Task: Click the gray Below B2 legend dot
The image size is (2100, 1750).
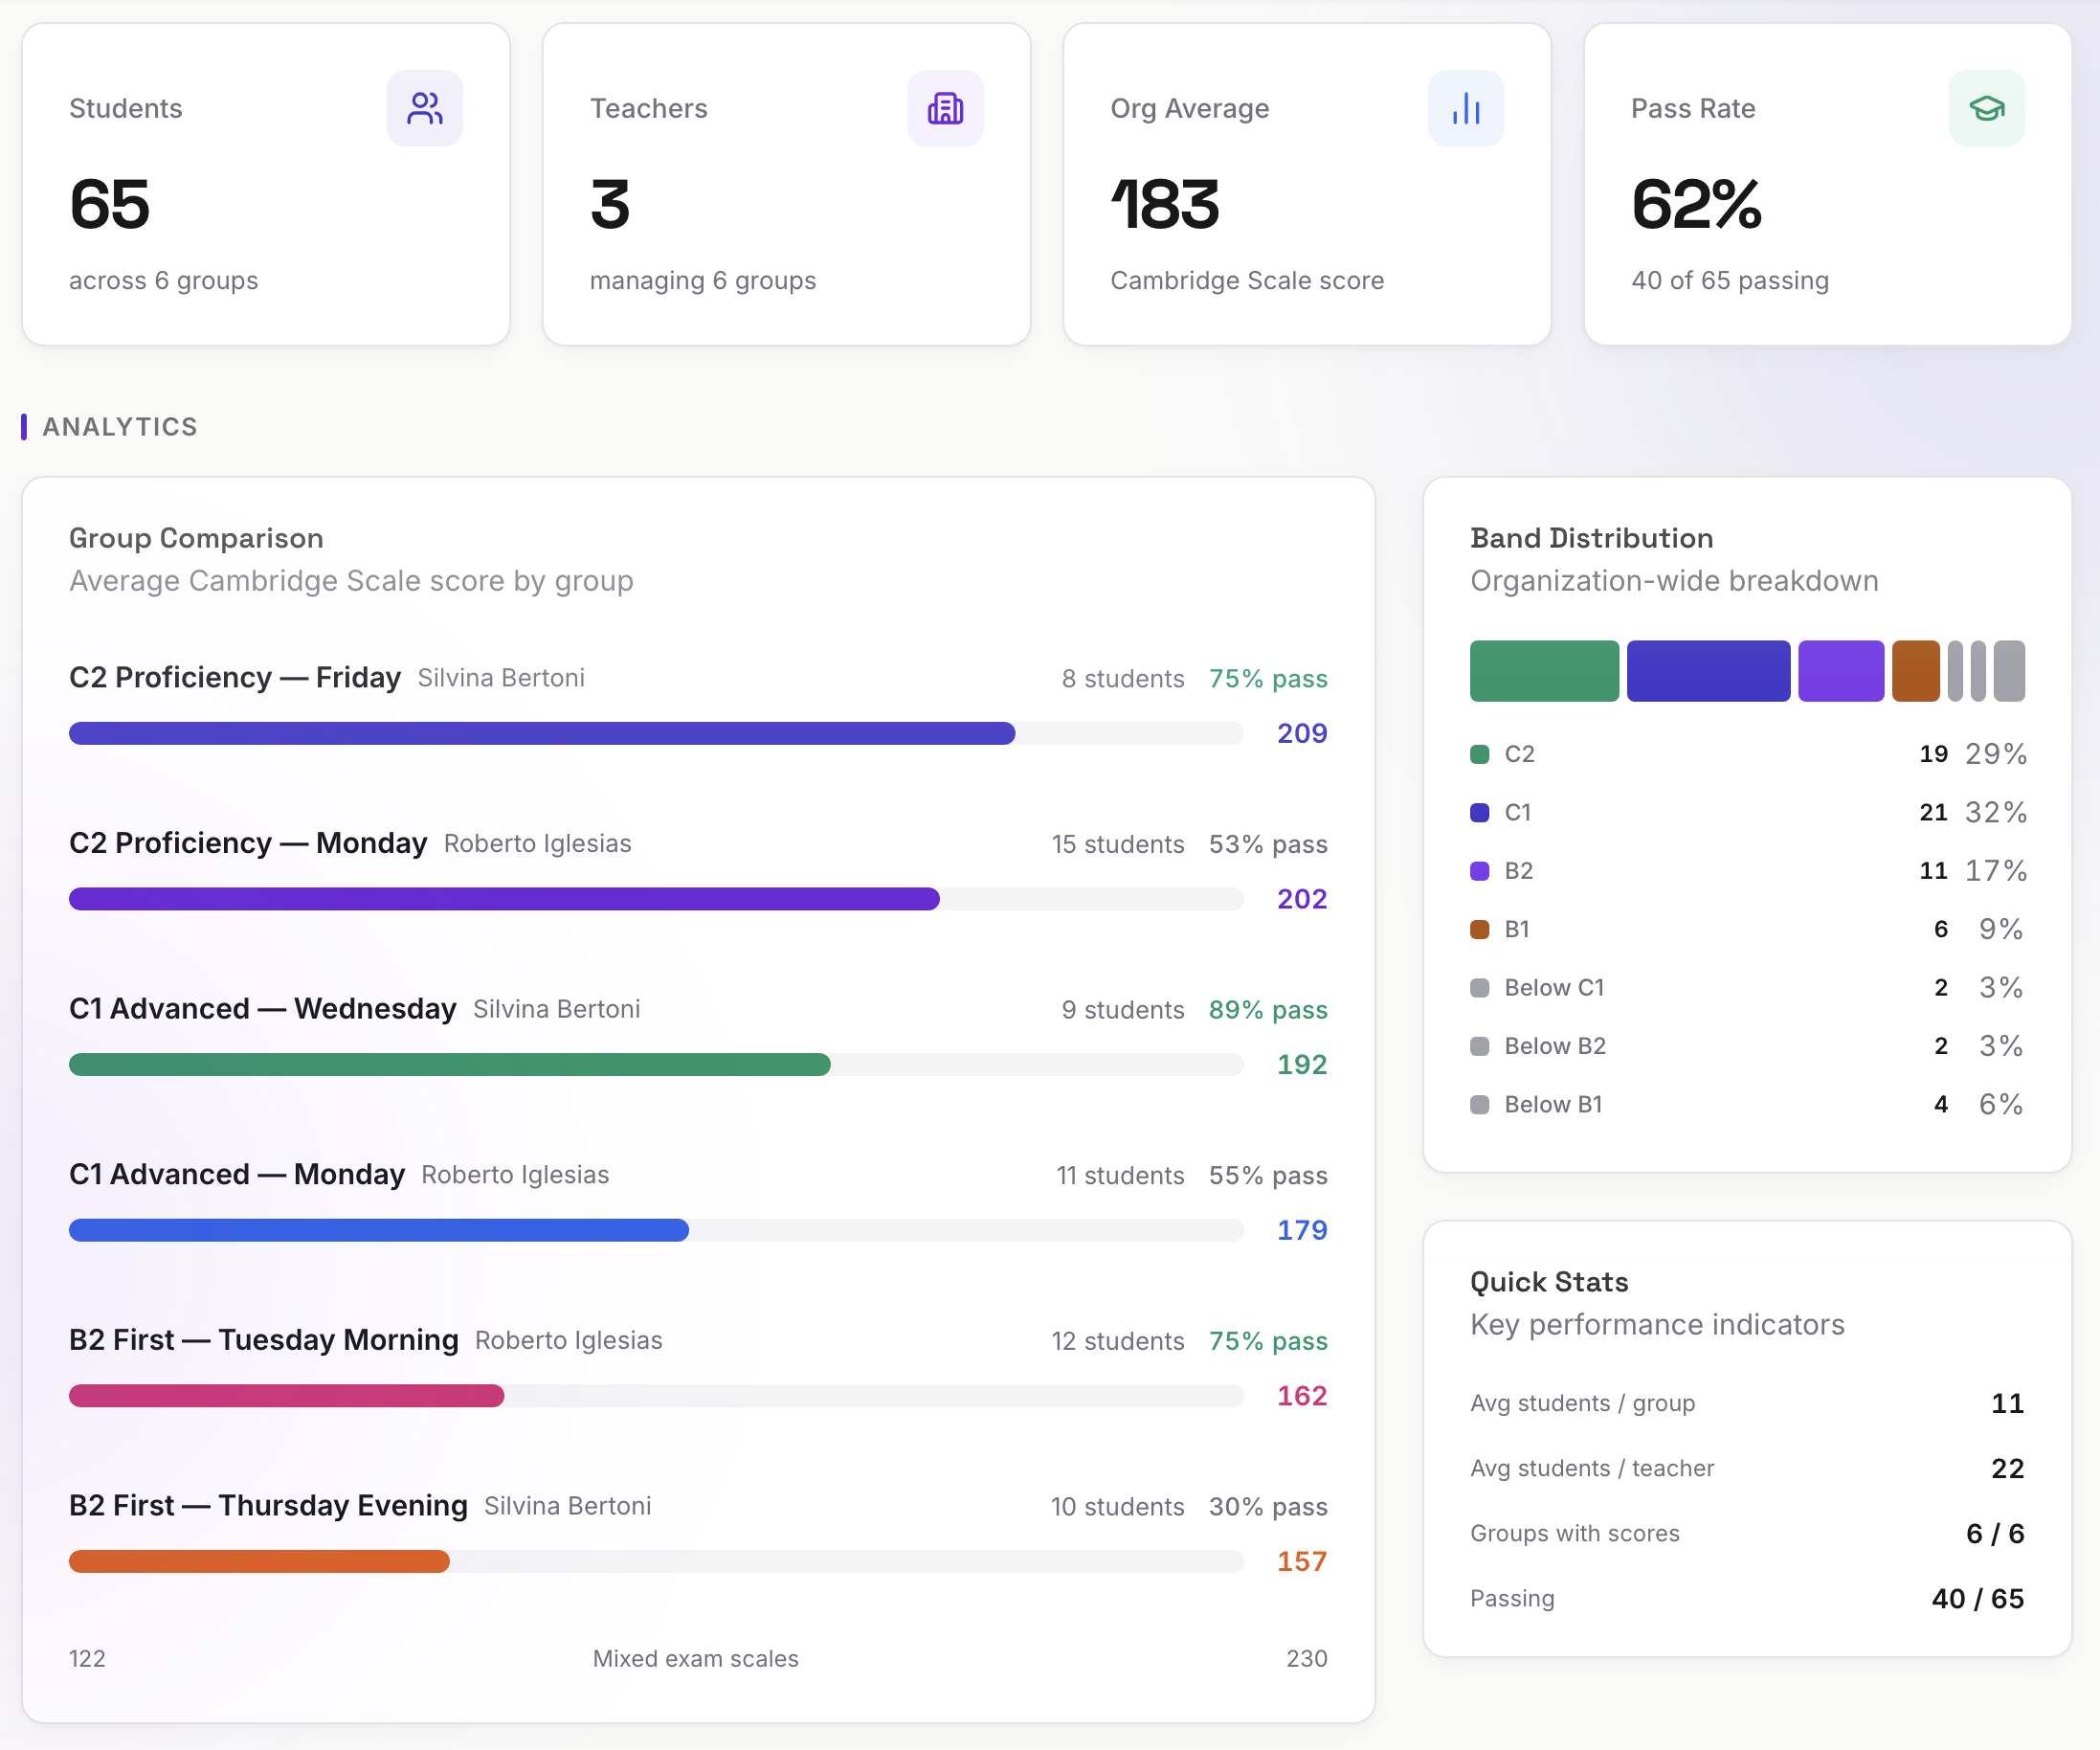Action: coord(1480,1046)
